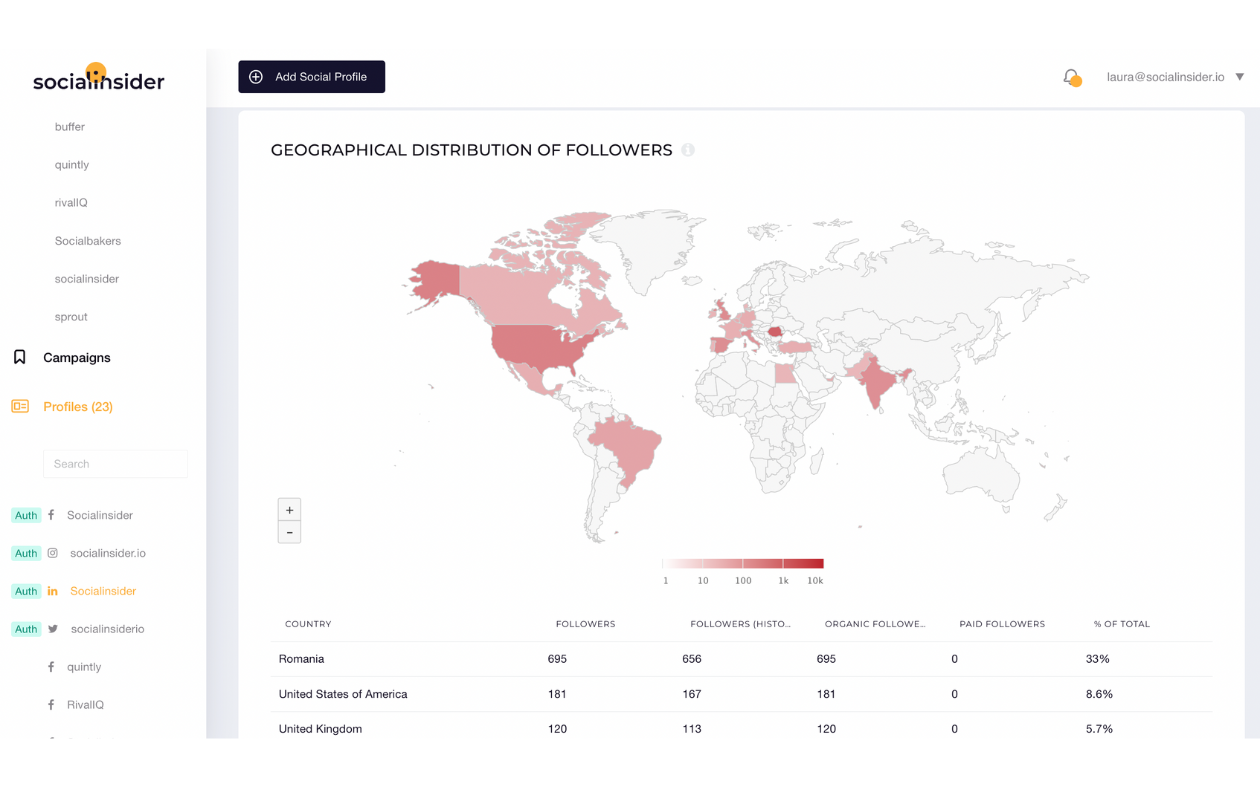
Task: Click the Twitter icon beside socialinsiderio
Action: pyautogui.click(x=53, y=629)
